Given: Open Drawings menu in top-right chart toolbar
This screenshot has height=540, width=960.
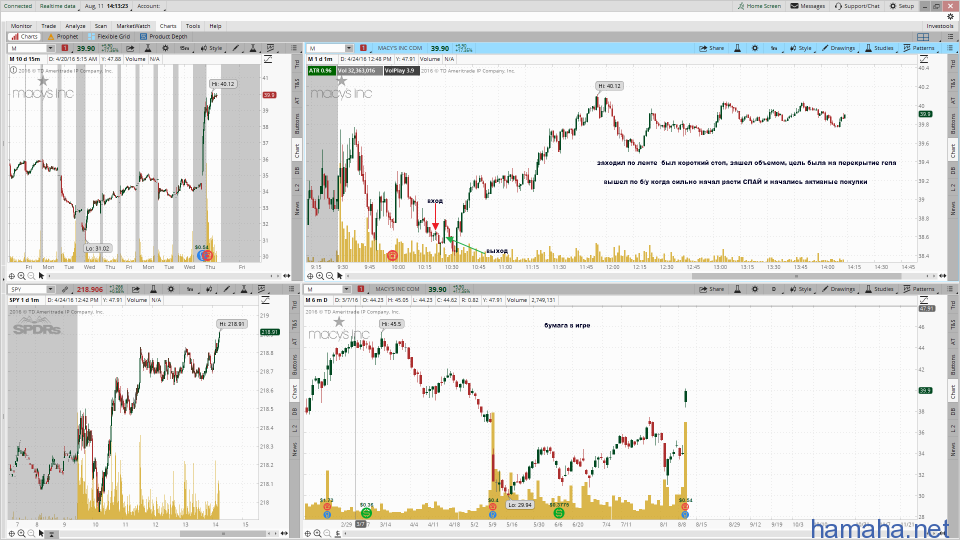Looking at the screenshot, I should click(838, 48).
